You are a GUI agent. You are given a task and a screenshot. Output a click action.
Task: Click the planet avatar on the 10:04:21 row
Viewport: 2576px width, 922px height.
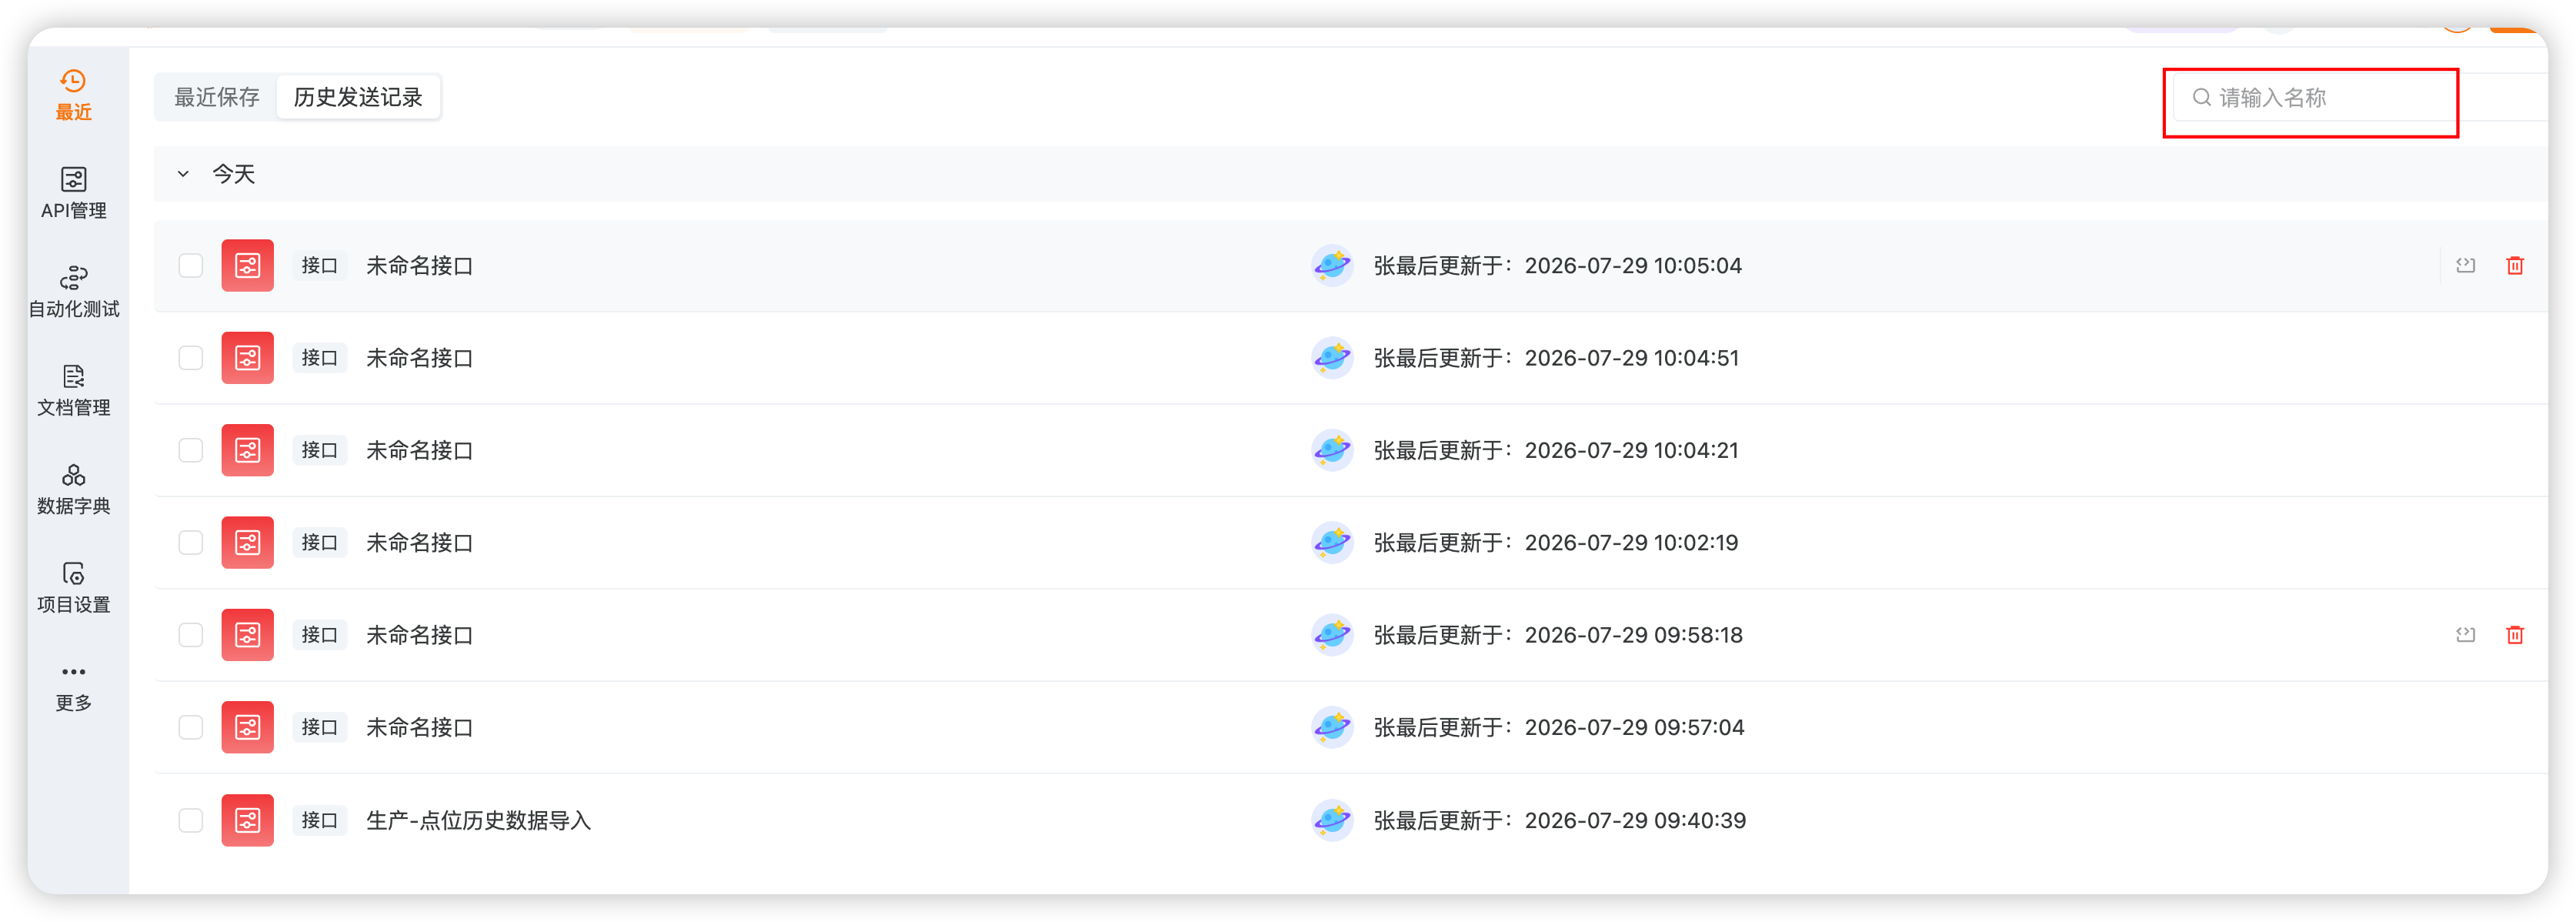pyautogui.click(x=1332, y=450)
